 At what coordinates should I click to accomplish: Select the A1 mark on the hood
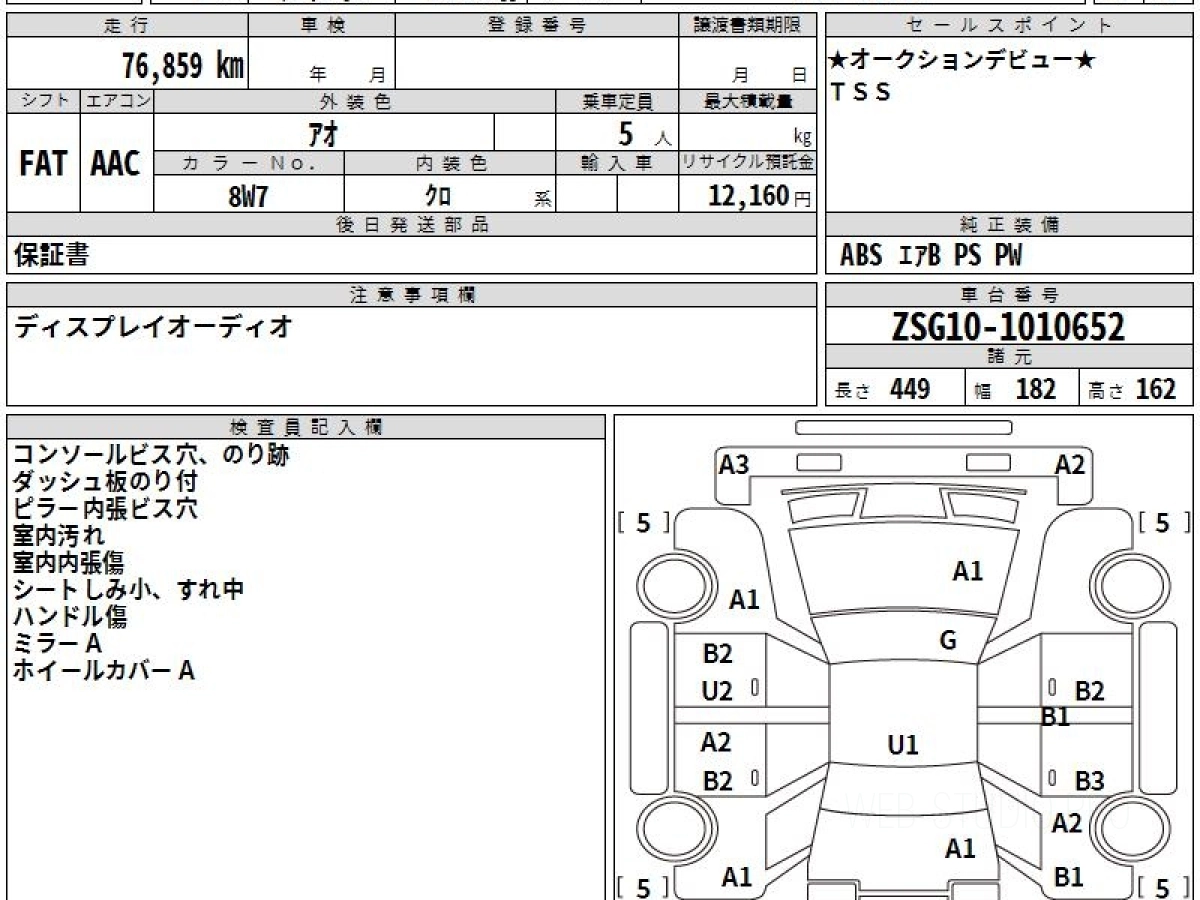[x=967, y=571]
